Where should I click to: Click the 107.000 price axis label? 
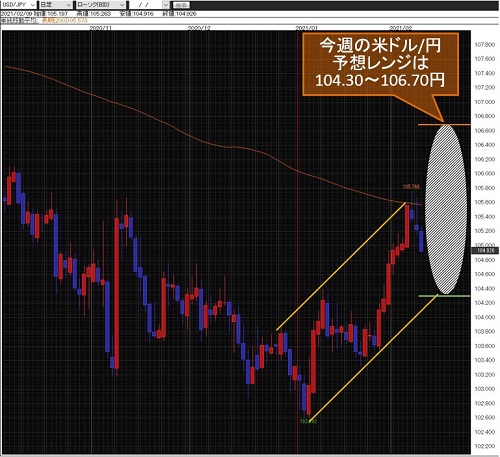point(485,102)
